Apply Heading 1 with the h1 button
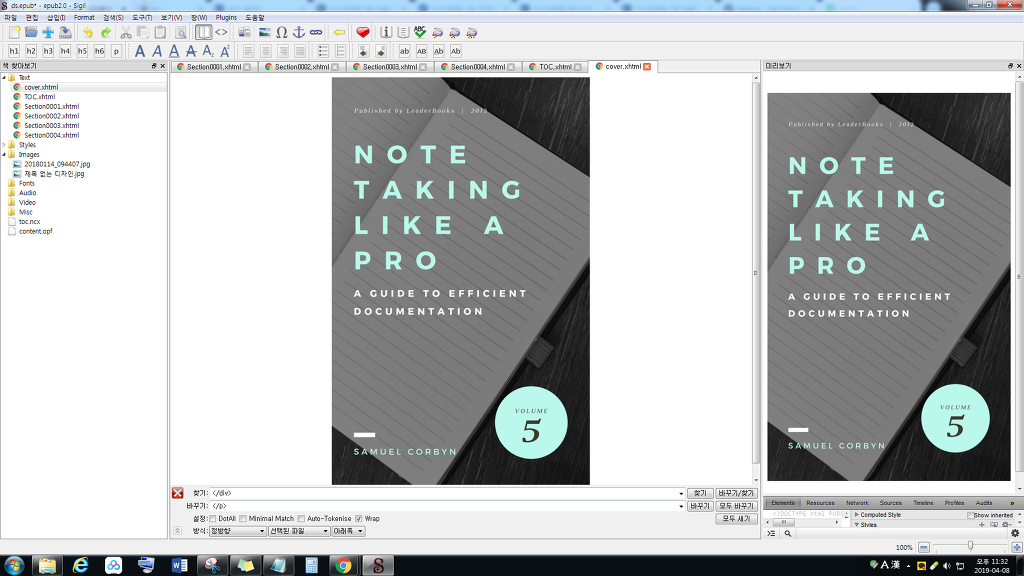Viewport: 1024px width, 576px height. pos(14,51)
